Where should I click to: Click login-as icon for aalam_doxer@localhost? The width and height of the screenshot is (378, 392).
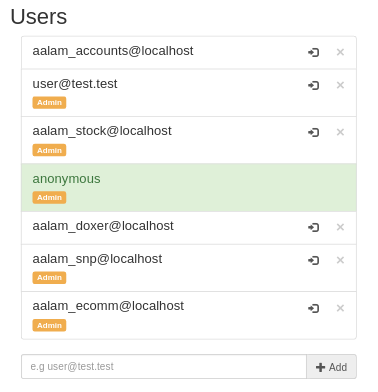pyautogui.click(x=313, y=227)
